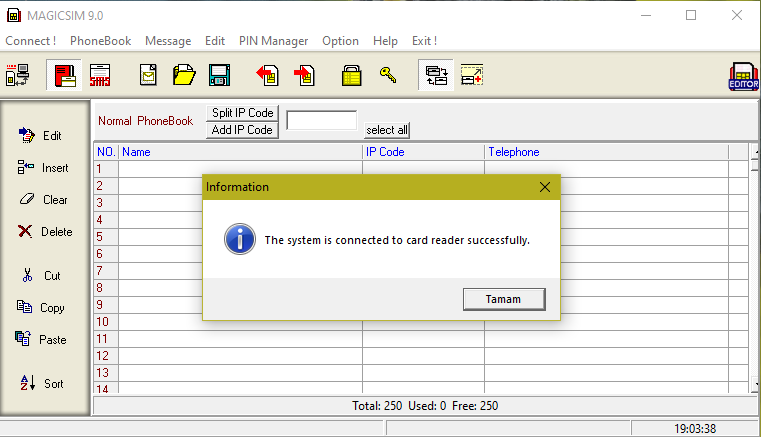Click the NO. column header
Image resolution: width=761 pixels, height=437 pixels.
click(106, 152)
